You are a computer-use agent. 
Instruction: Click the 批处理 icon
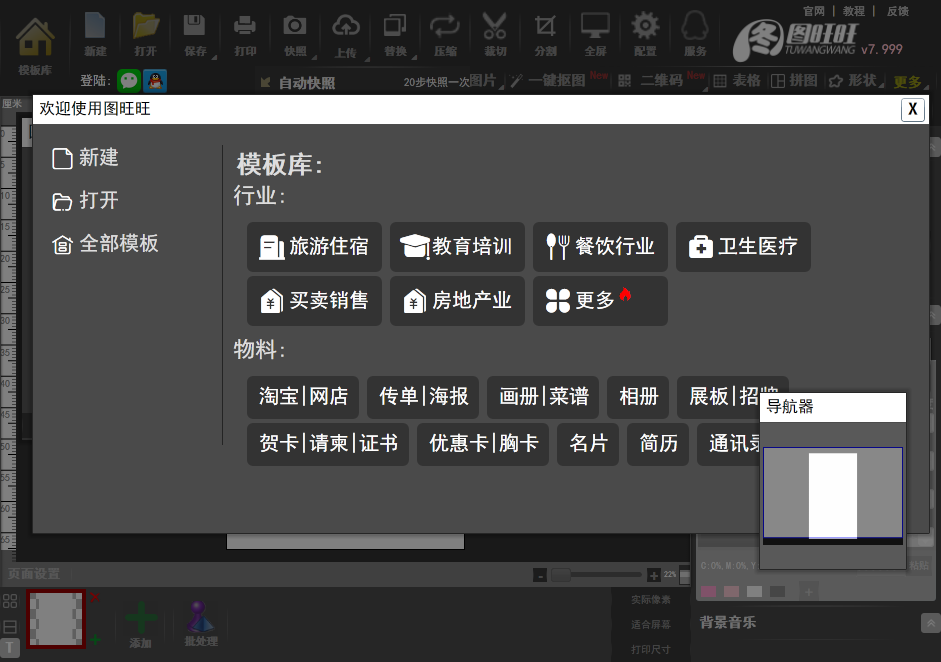pyautogui.click(x=200, y=624)
